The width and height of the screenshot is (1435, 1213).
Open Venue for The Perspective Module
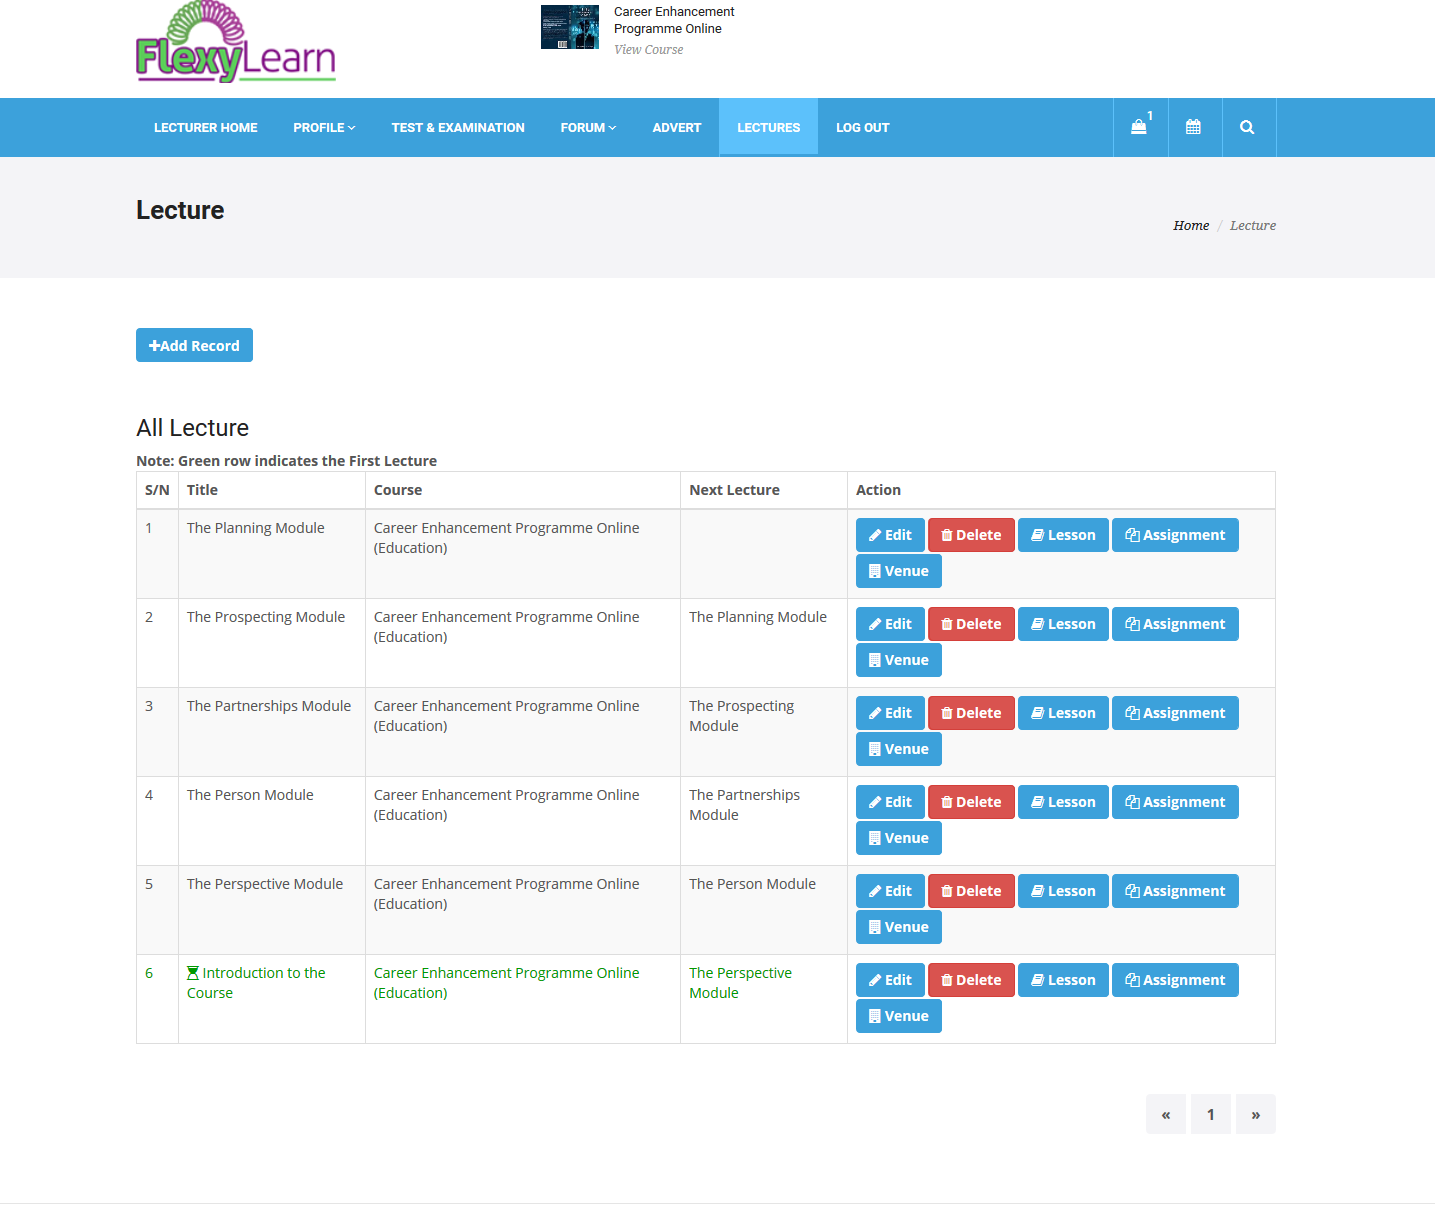898,927
